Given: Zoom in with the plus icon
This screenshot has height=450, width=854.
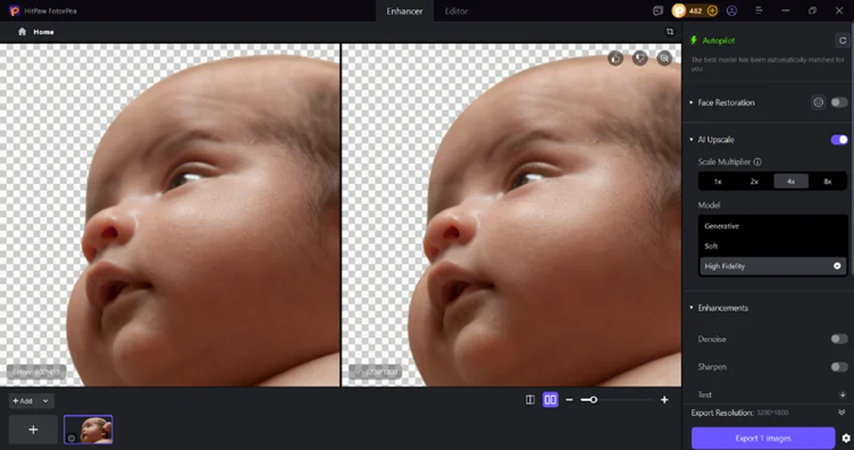Looking at the screenshot, I should (664, 400).
